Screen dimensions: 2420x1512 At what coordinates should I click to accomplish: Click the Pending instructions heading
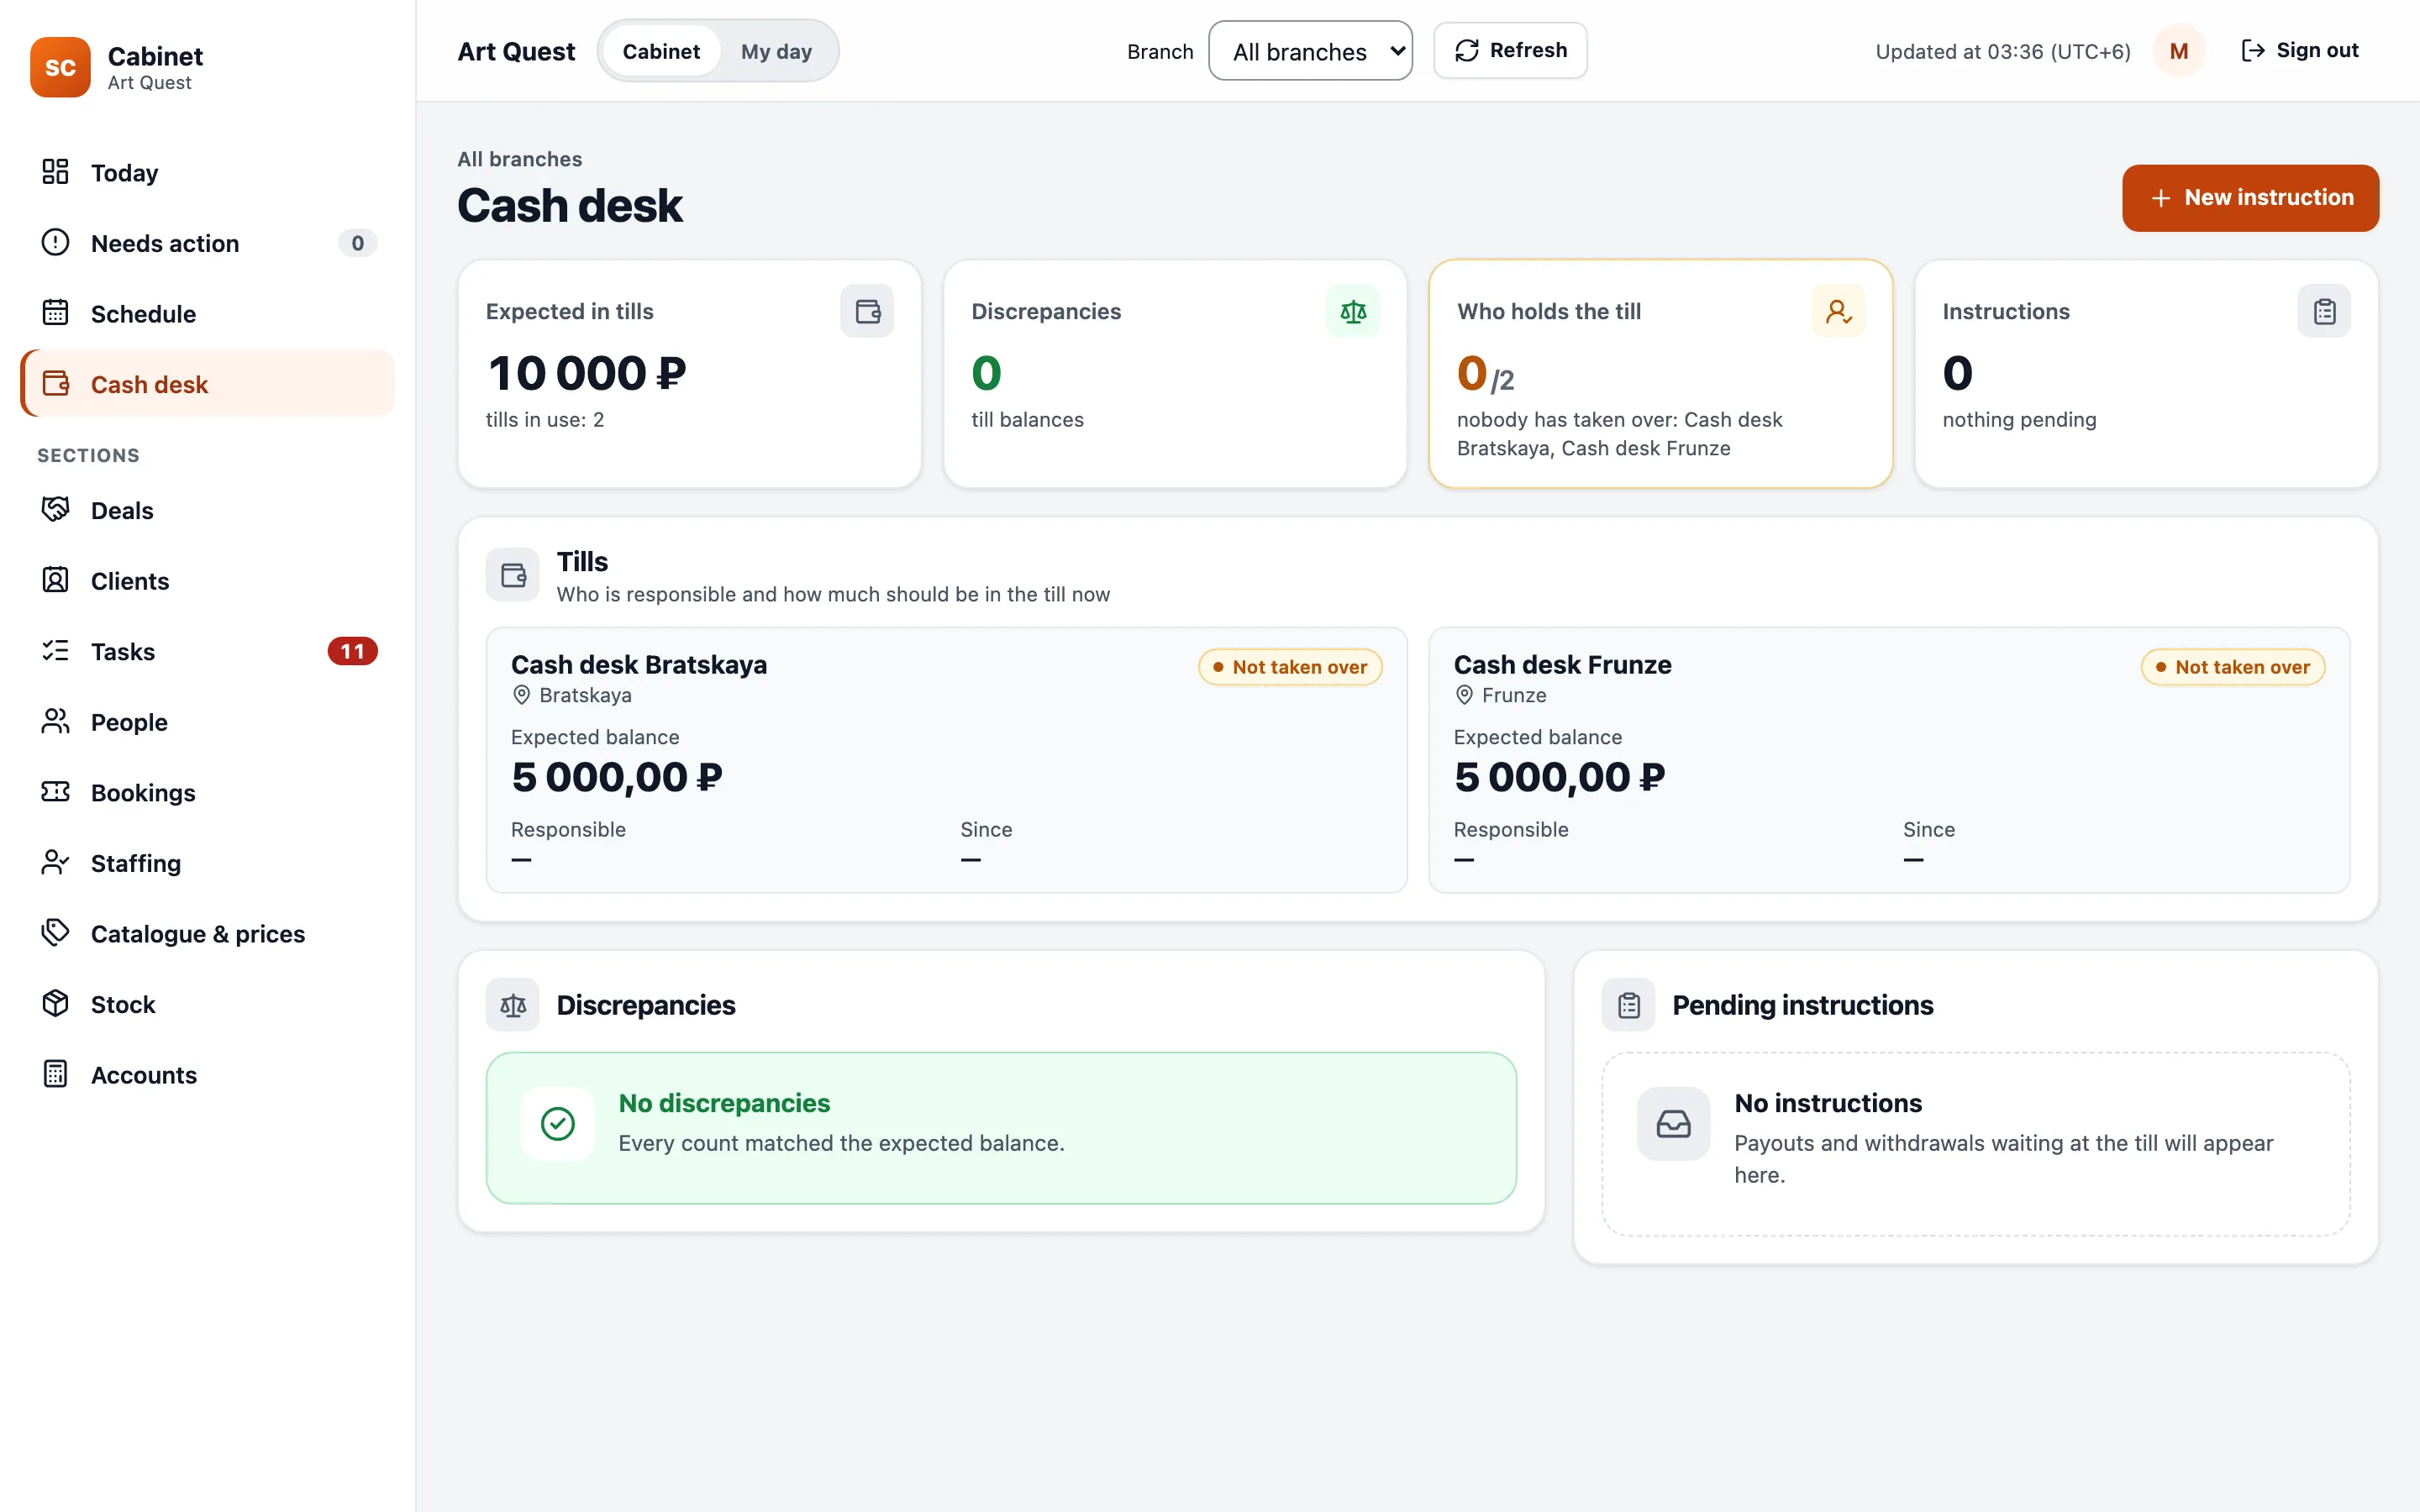tap(1803, 1005)
